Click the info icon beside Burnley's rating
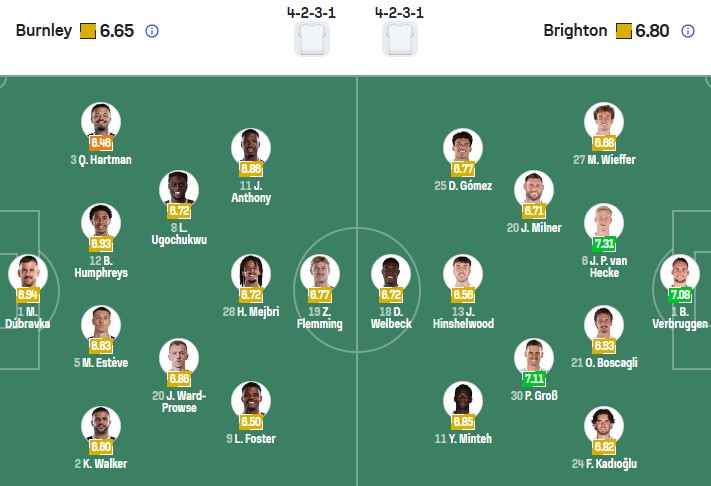The height and width of the screenshot is (486, 711). 152,31
